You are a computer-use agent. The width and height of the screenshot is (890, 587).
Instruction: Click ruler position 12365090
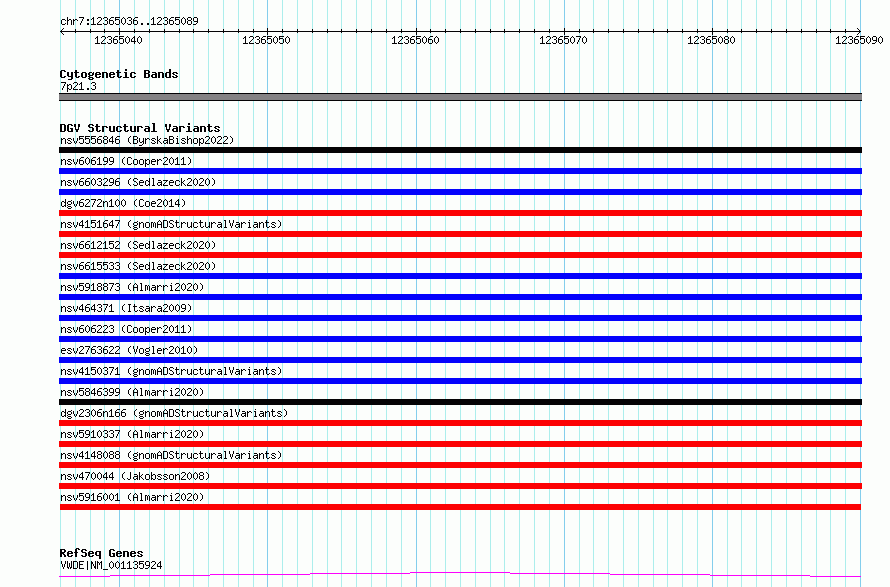[x=859, y=40]
